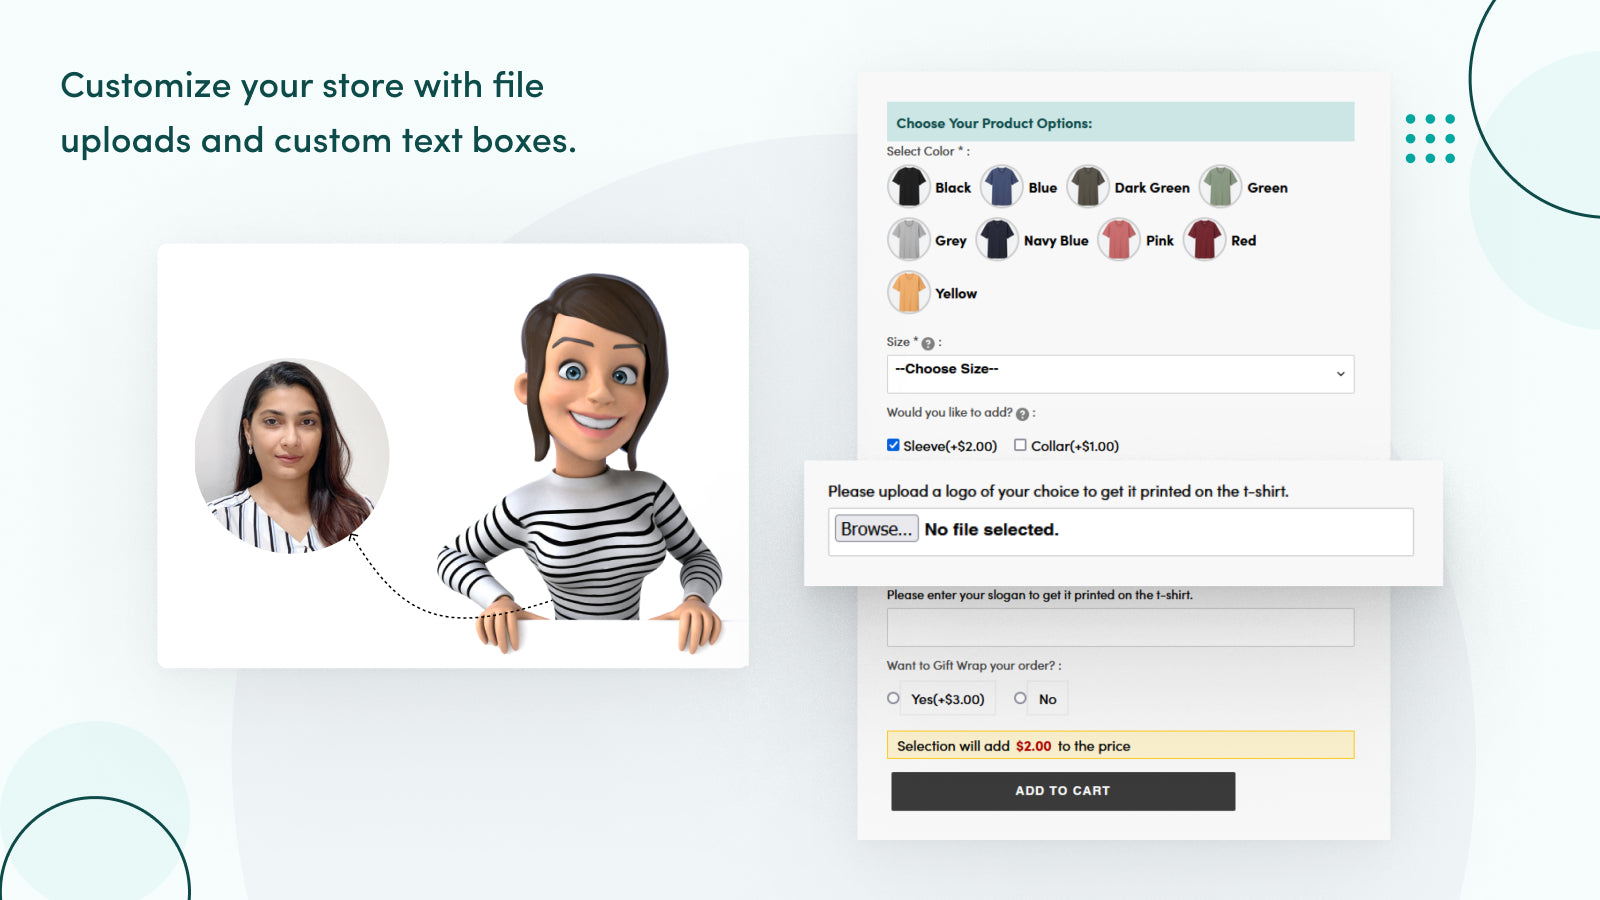
Task: Click the circular woman portrait photo
Action: pyautogui.click(x=291, y=456)
